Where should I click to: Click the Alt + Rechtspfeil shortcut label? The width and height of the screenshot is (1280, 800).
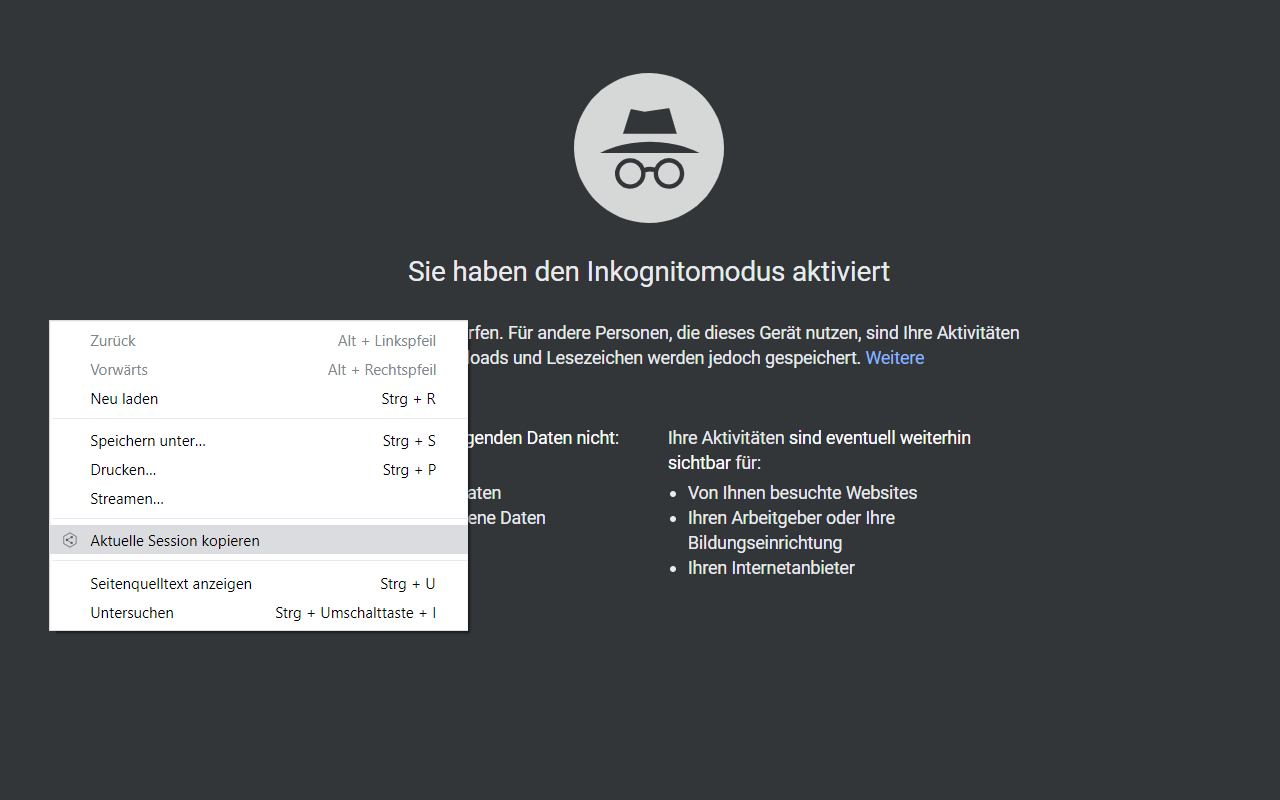[x=382, y=370]
